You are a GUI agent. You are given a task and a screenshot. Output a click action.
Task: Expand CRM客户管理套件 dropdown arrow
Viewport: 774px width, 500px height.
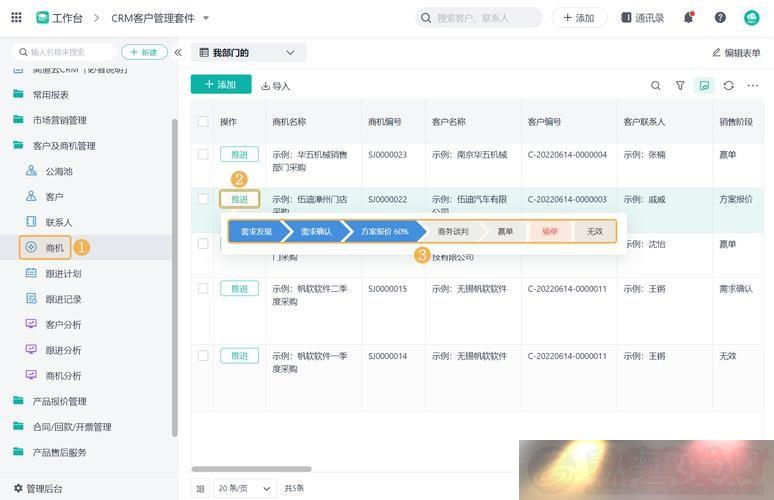pos(206,18)
